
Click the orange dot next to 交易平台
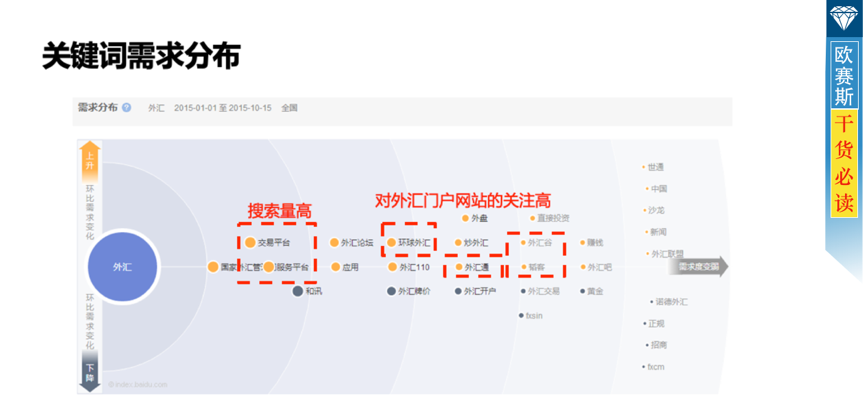250,242
